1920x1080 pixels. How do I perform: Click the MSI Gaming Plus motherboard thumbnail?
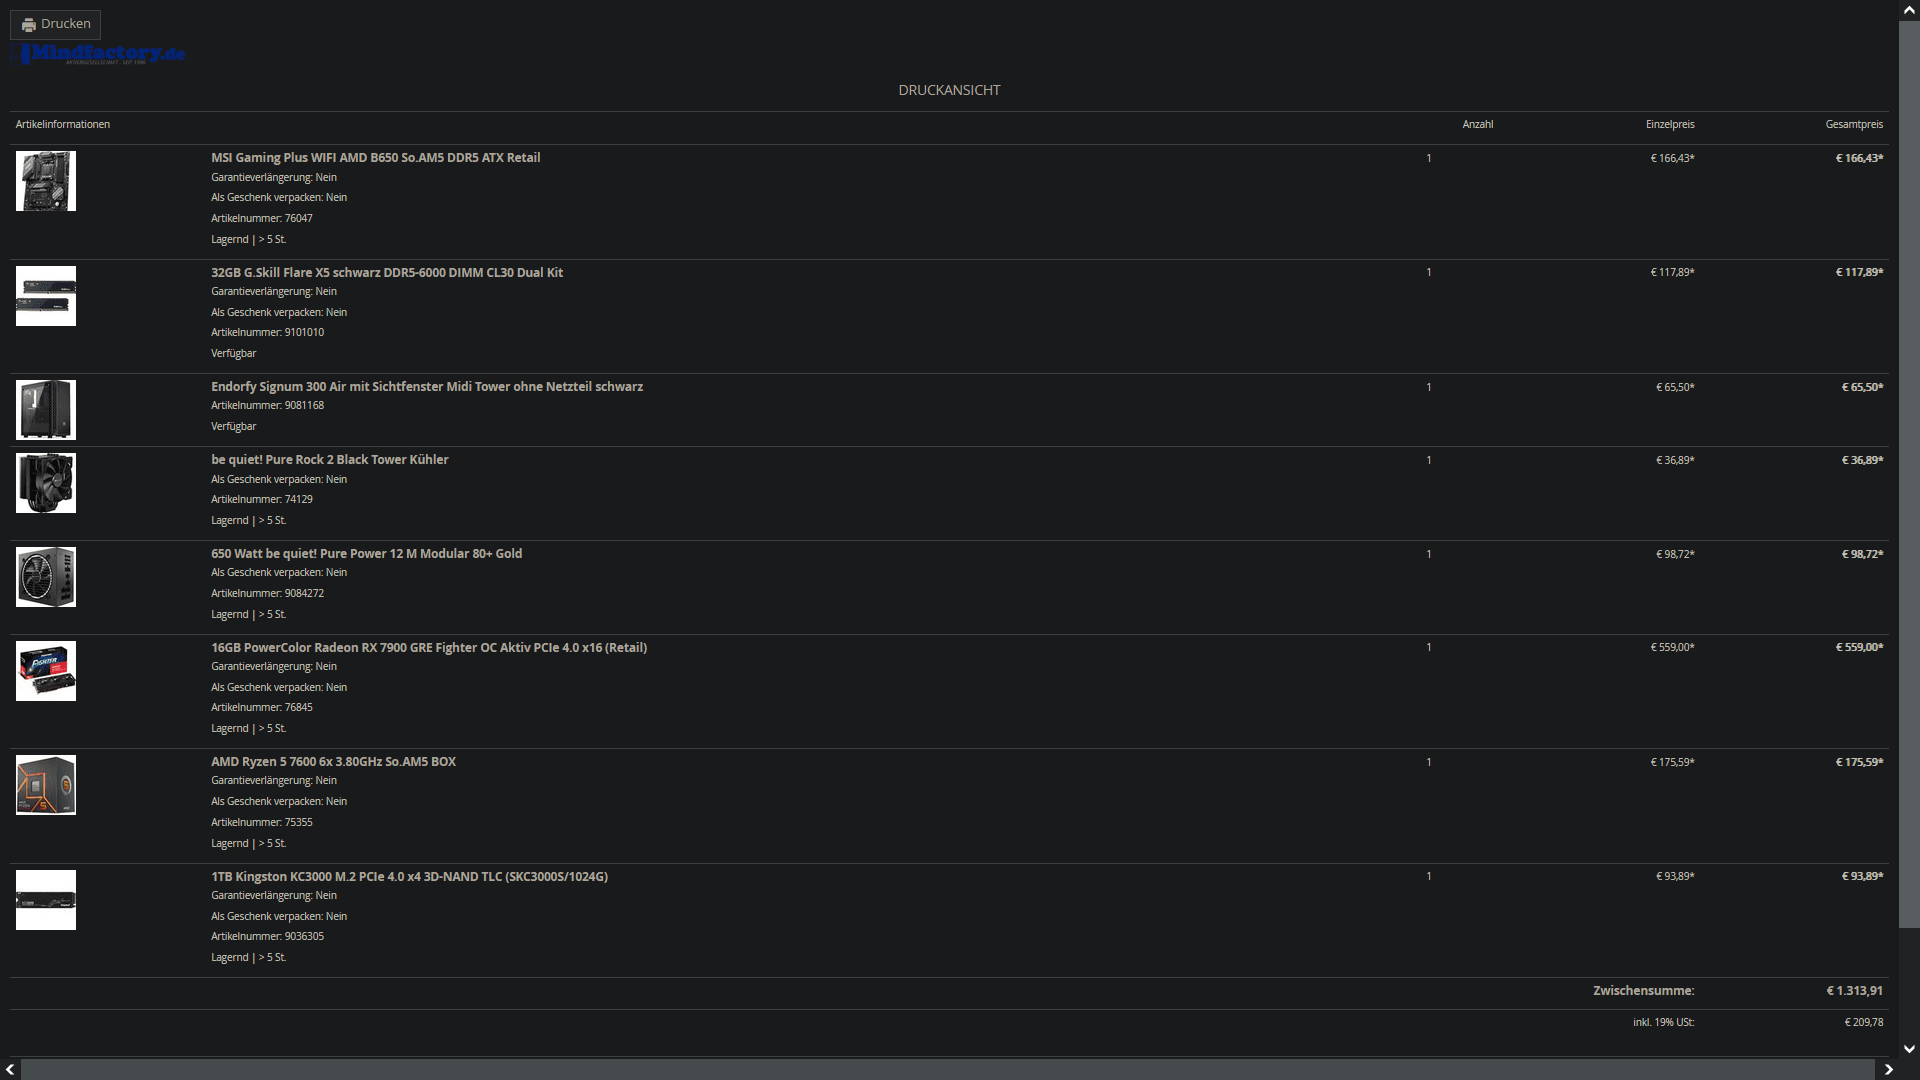[x=46, y=181]
